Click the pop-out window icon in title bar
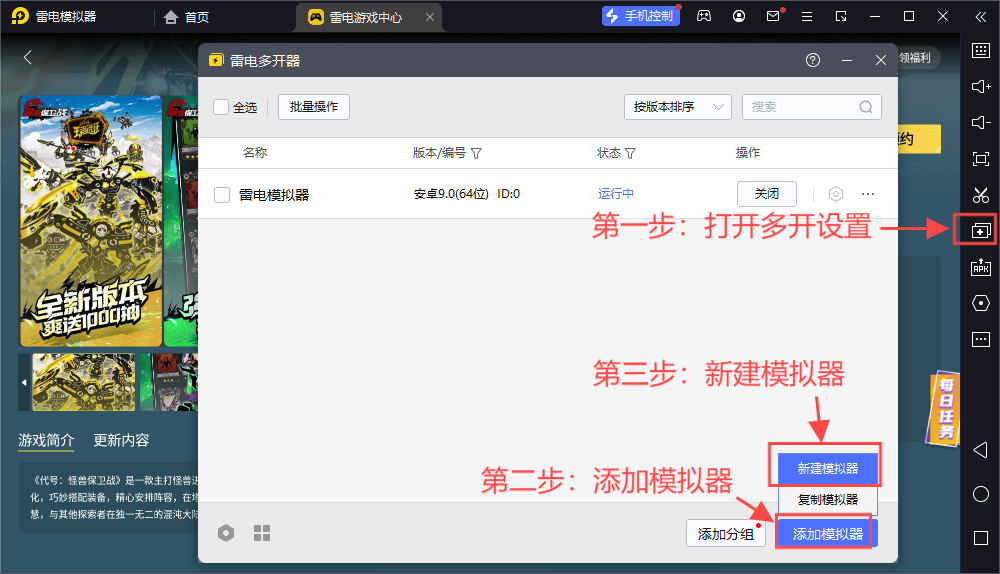This screenshot has width=1000, height=574. click(x=841, y=17)
